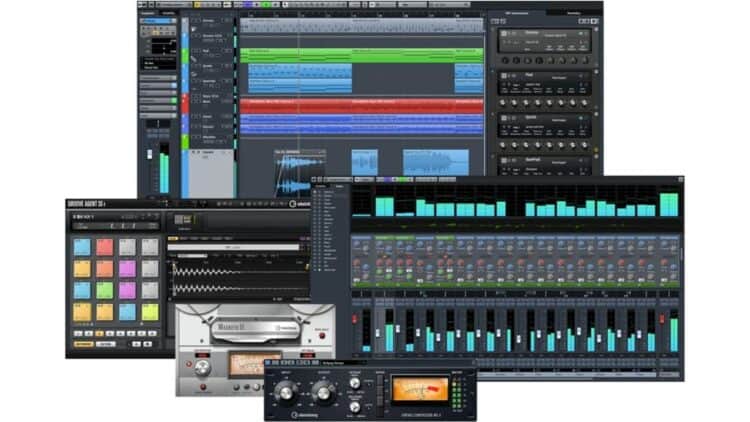750x422 pixels.
Task: Trigger the green pad in Groove Agent
Action: click(104, 290)
